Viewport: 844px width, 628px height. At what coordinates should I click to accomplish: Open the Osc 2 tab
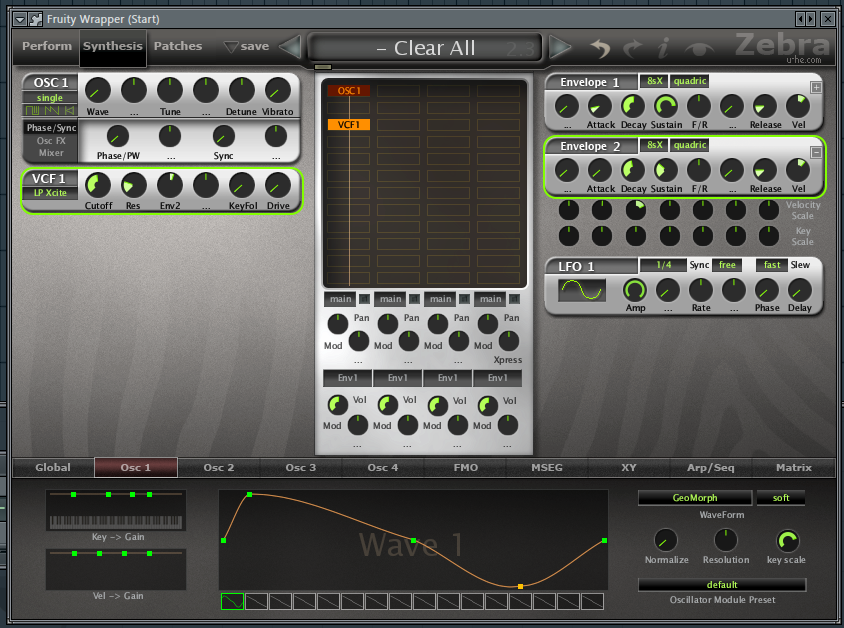click(x=219, y=468)
